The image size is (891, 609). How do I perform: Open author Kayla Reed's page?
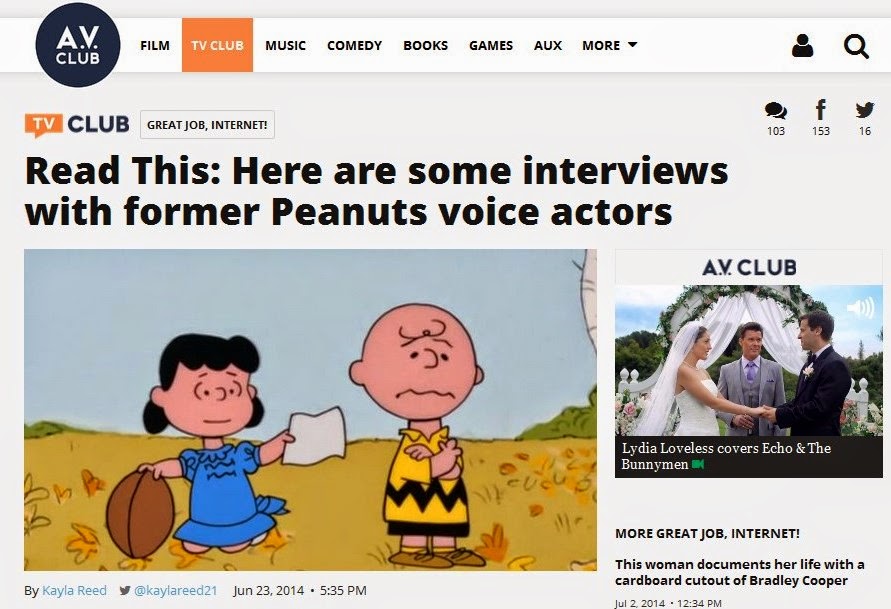74,590
